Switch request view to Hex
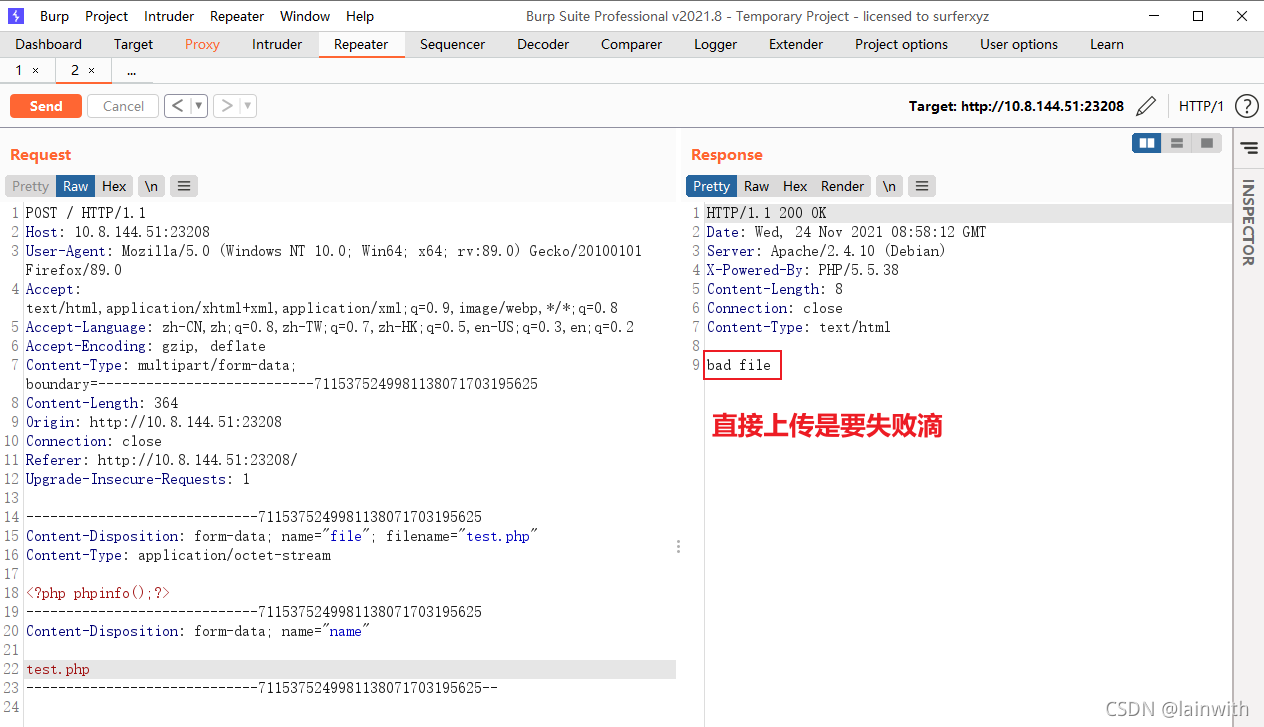This screenshot has height=727, width=1264. point(114,186)
